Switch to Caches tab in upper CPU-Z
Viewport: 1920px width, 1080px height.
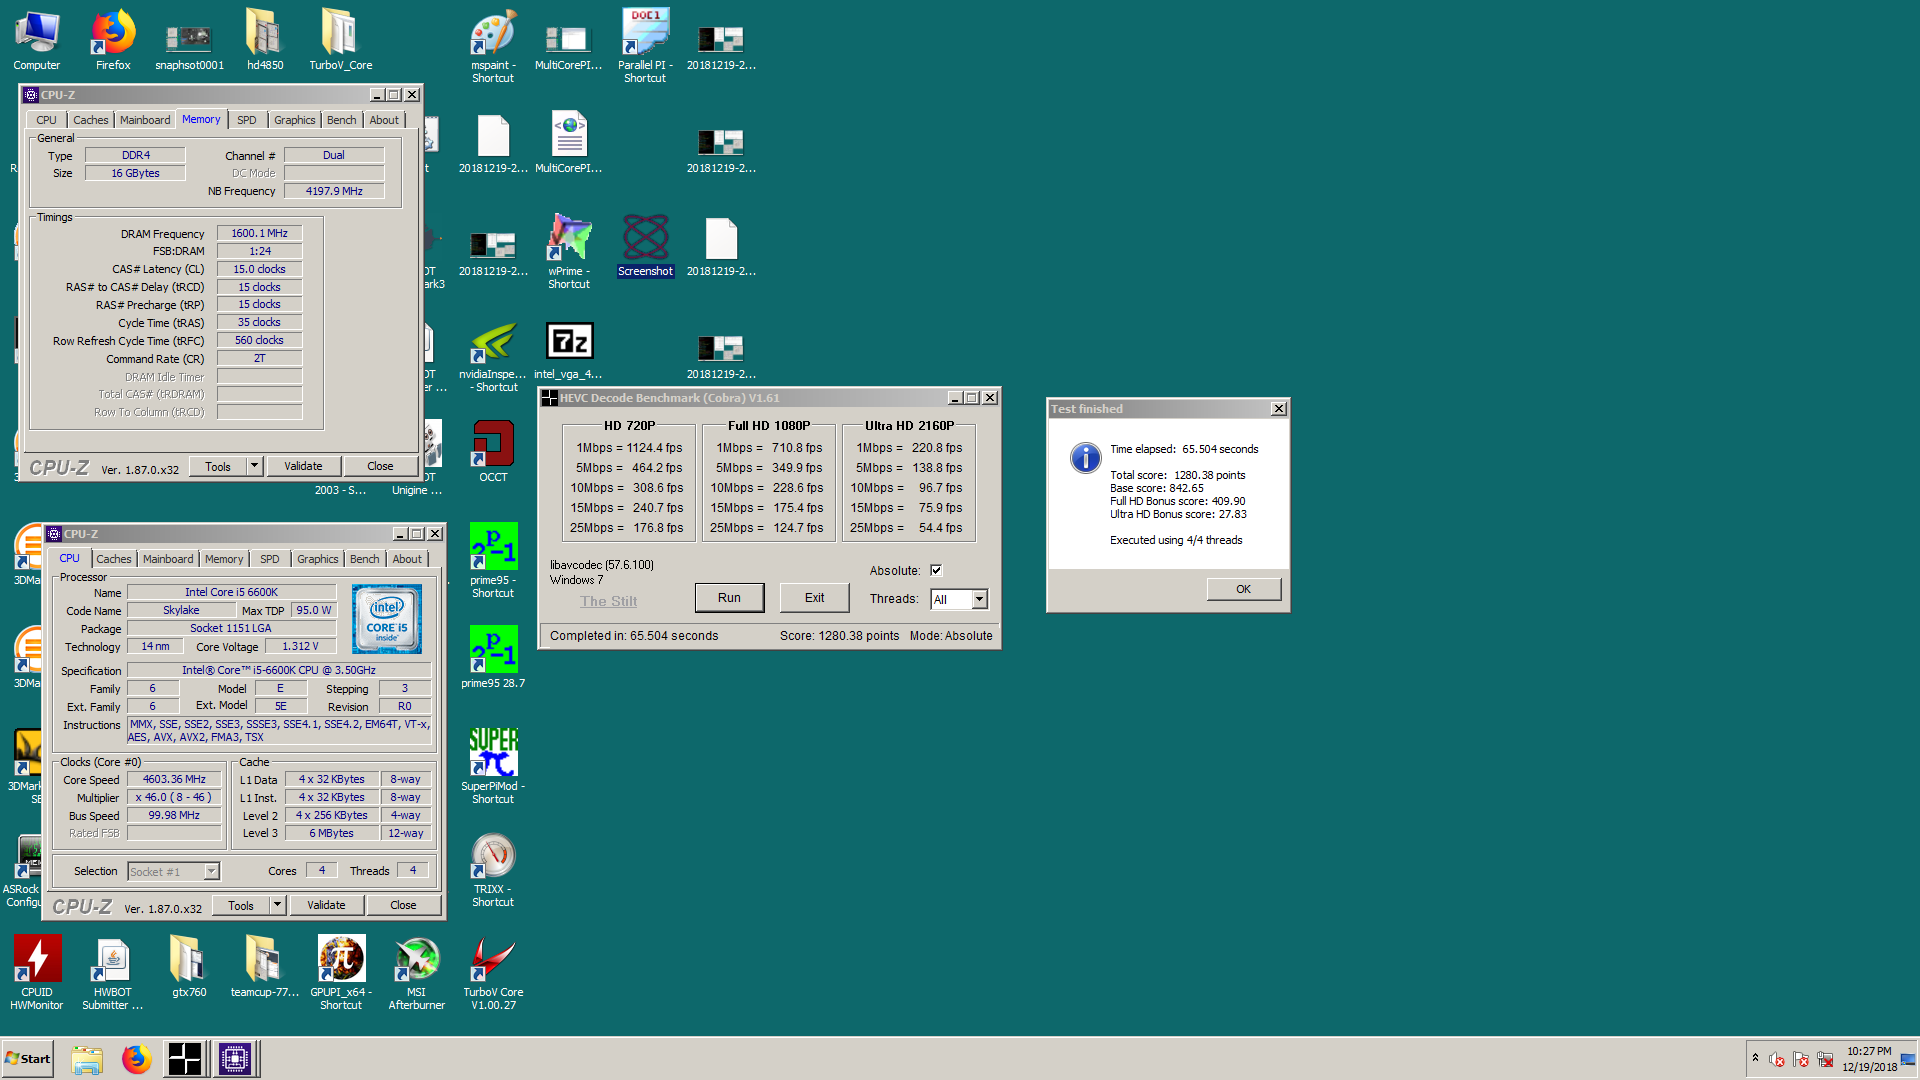pyautogui.click(x=90, y=120)
